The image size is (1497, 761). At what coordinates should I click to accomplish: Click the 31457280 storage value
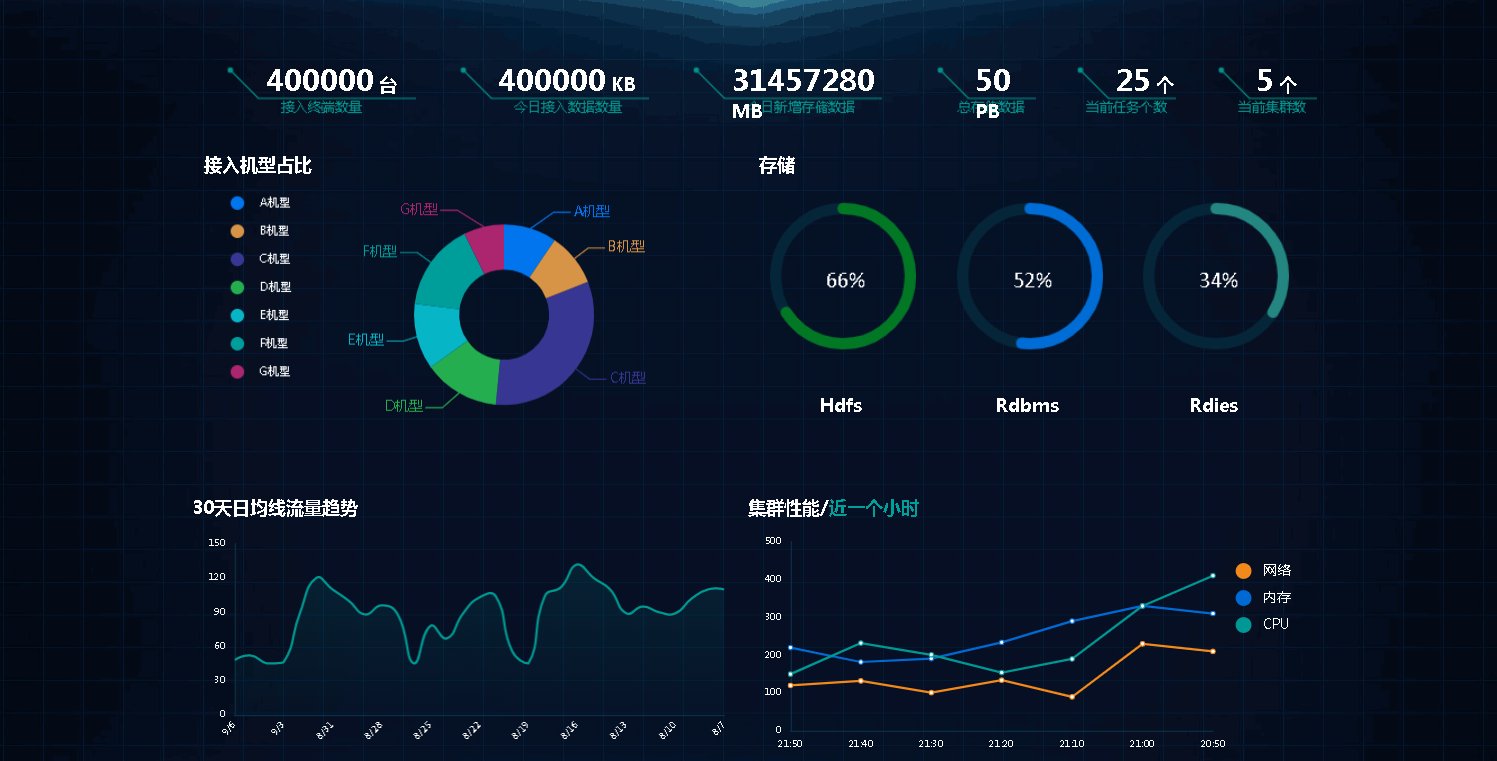point(803,80)
